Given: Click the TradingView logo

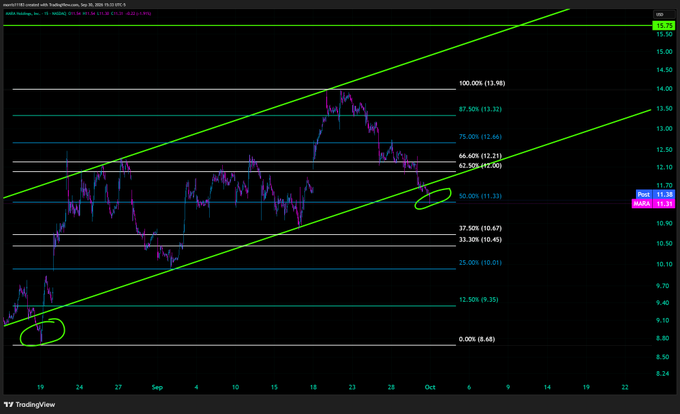Looking at the screenshot, I should click(29, 404).
